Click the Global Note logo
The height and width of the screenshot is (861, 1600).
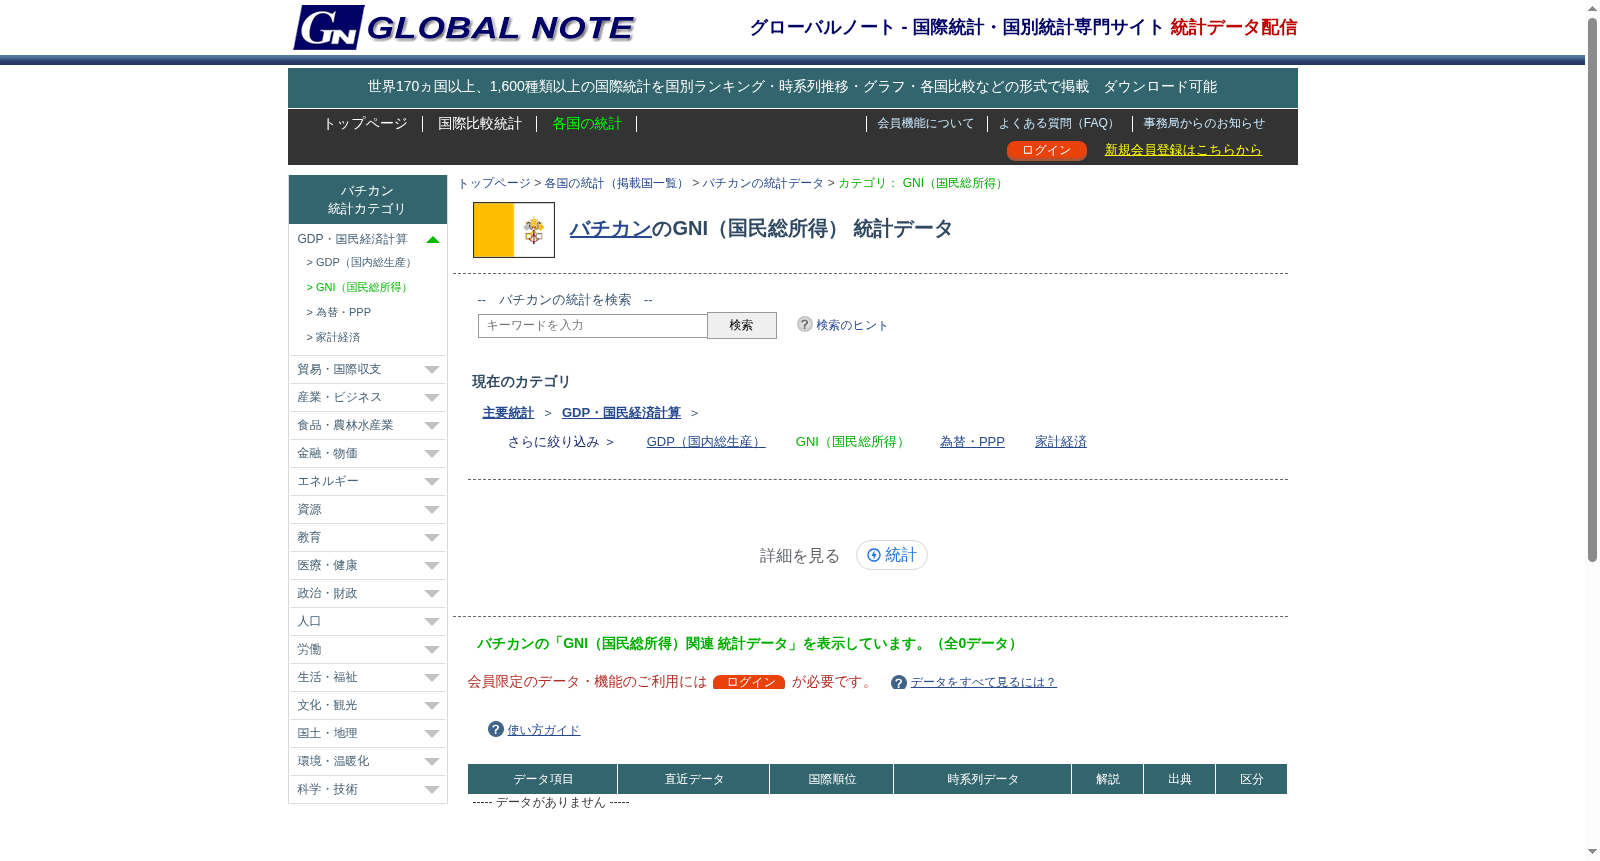(464, 27)
